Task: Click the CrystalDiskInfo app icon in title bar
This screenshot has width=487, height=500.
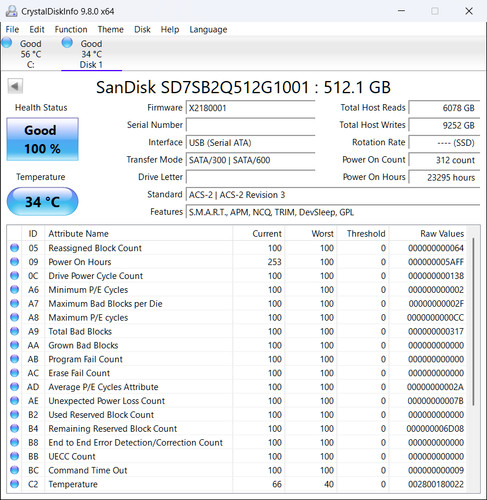Action: point(11,11)
